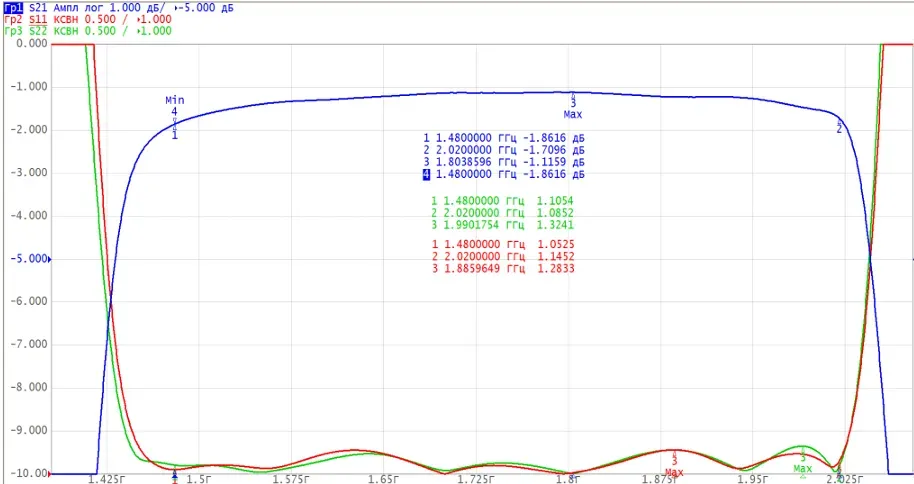Click the 0.000 label at the top of the vertical axis
914x484 pixels.
(x=31, y=44)
